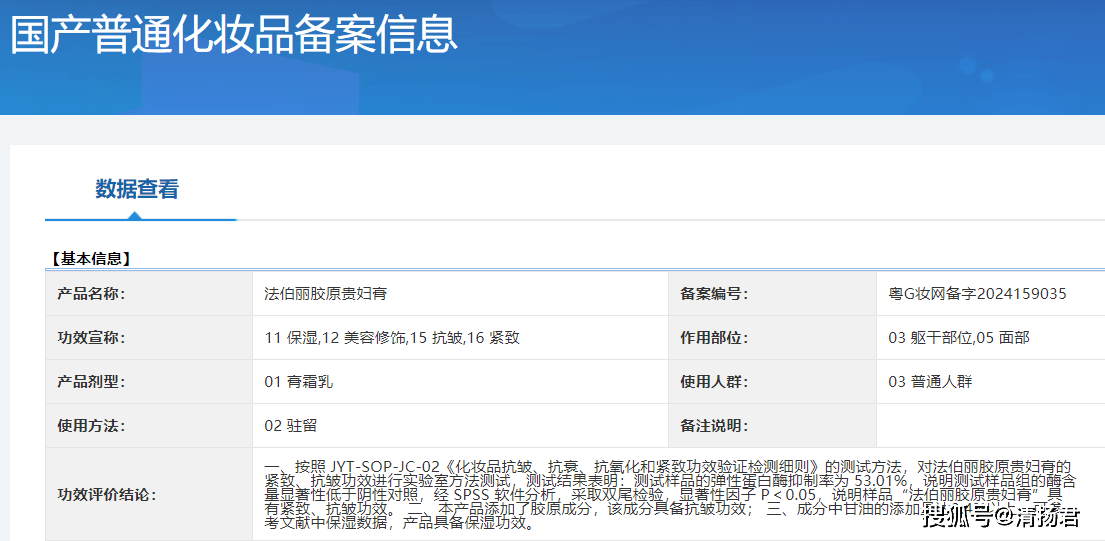The height and width of the screenshot is (541, 1105).
Task: Select the 03 普通人群 value
Action: click(x=930, y=382)
